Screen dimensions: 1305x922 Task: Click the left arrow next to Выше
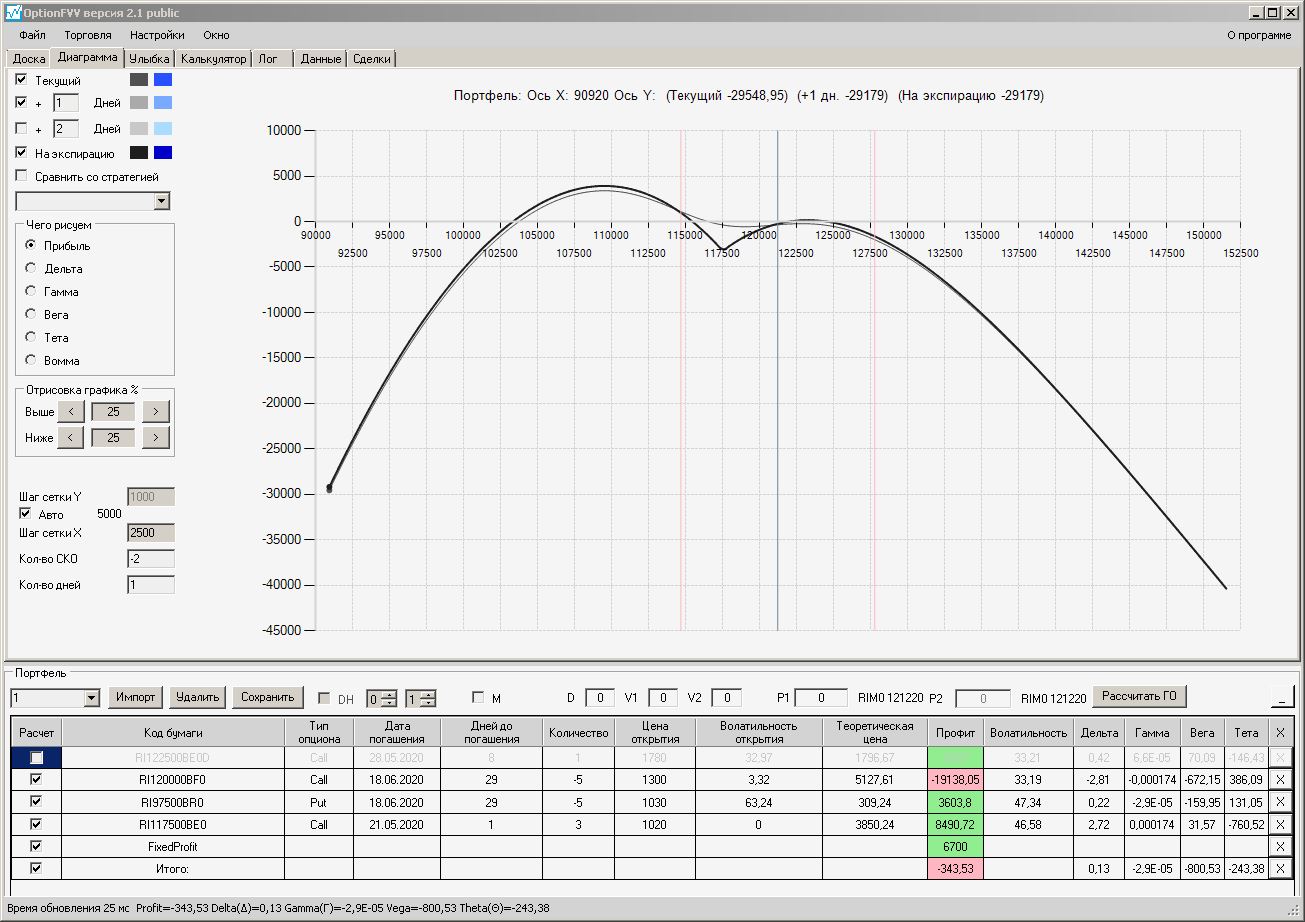(x=70, y=412)
